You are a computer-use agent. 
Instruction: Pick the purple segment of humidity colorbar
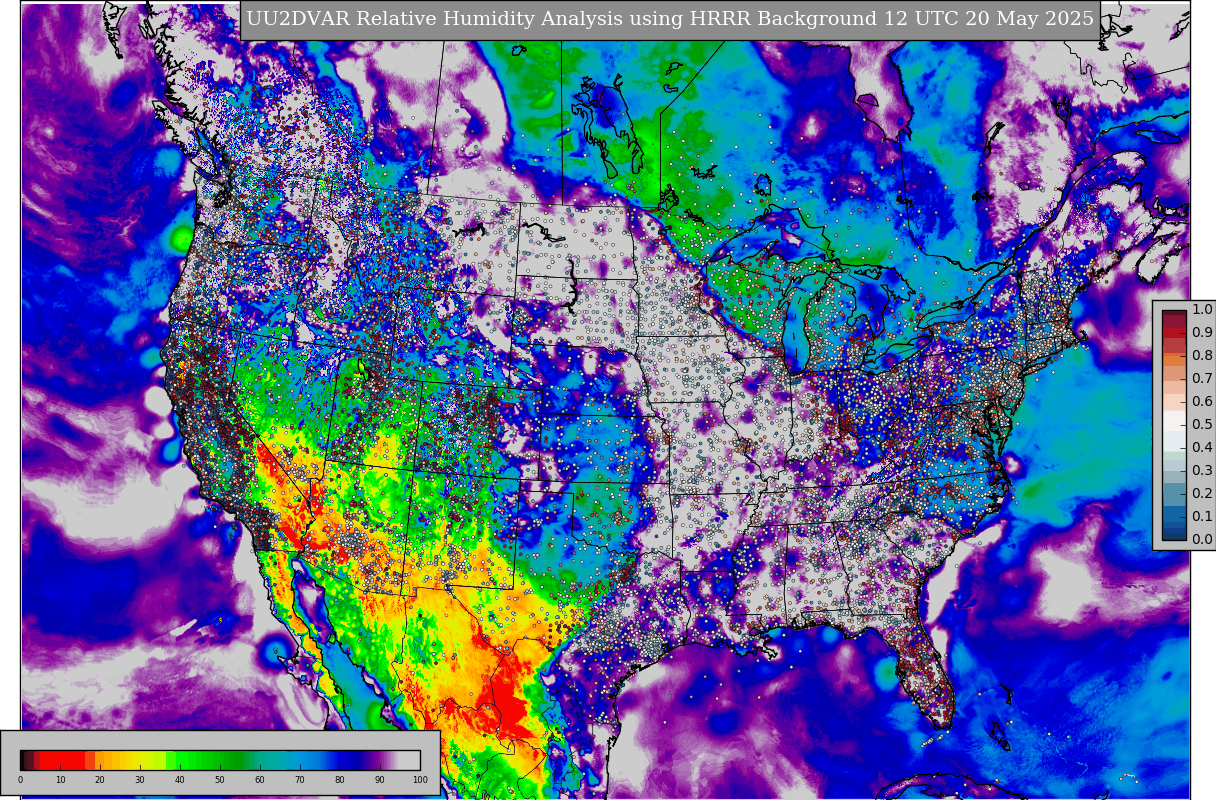(x=376, y=760)
